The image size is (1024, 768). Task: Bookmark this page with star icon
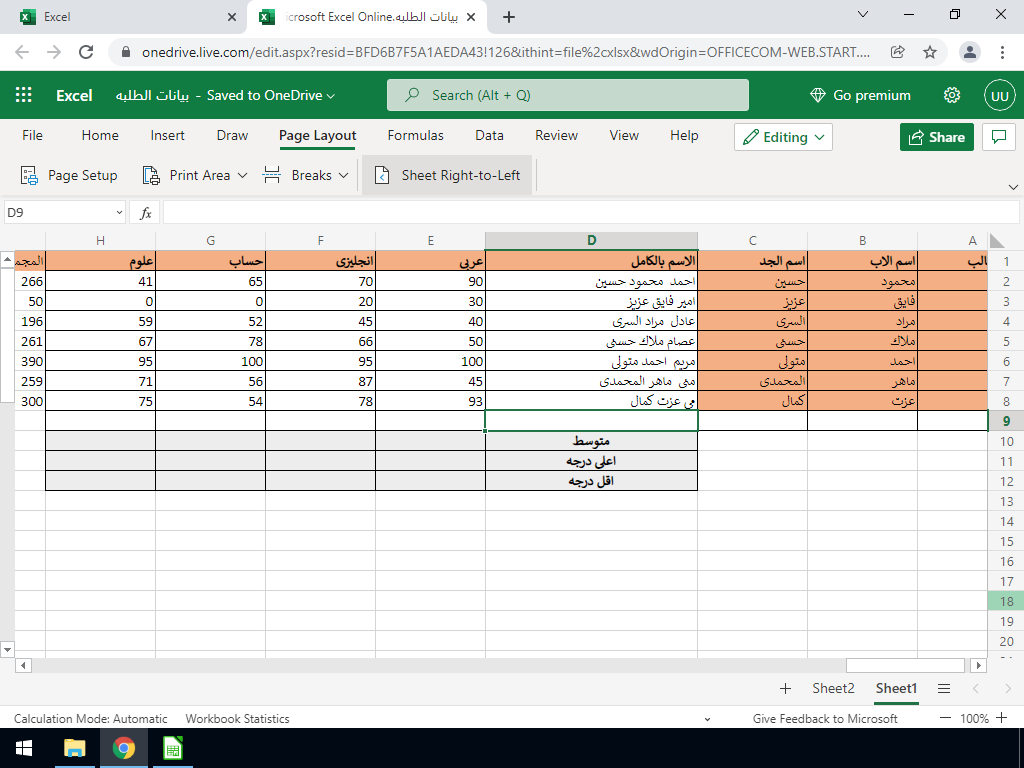[x=930, y=52]
